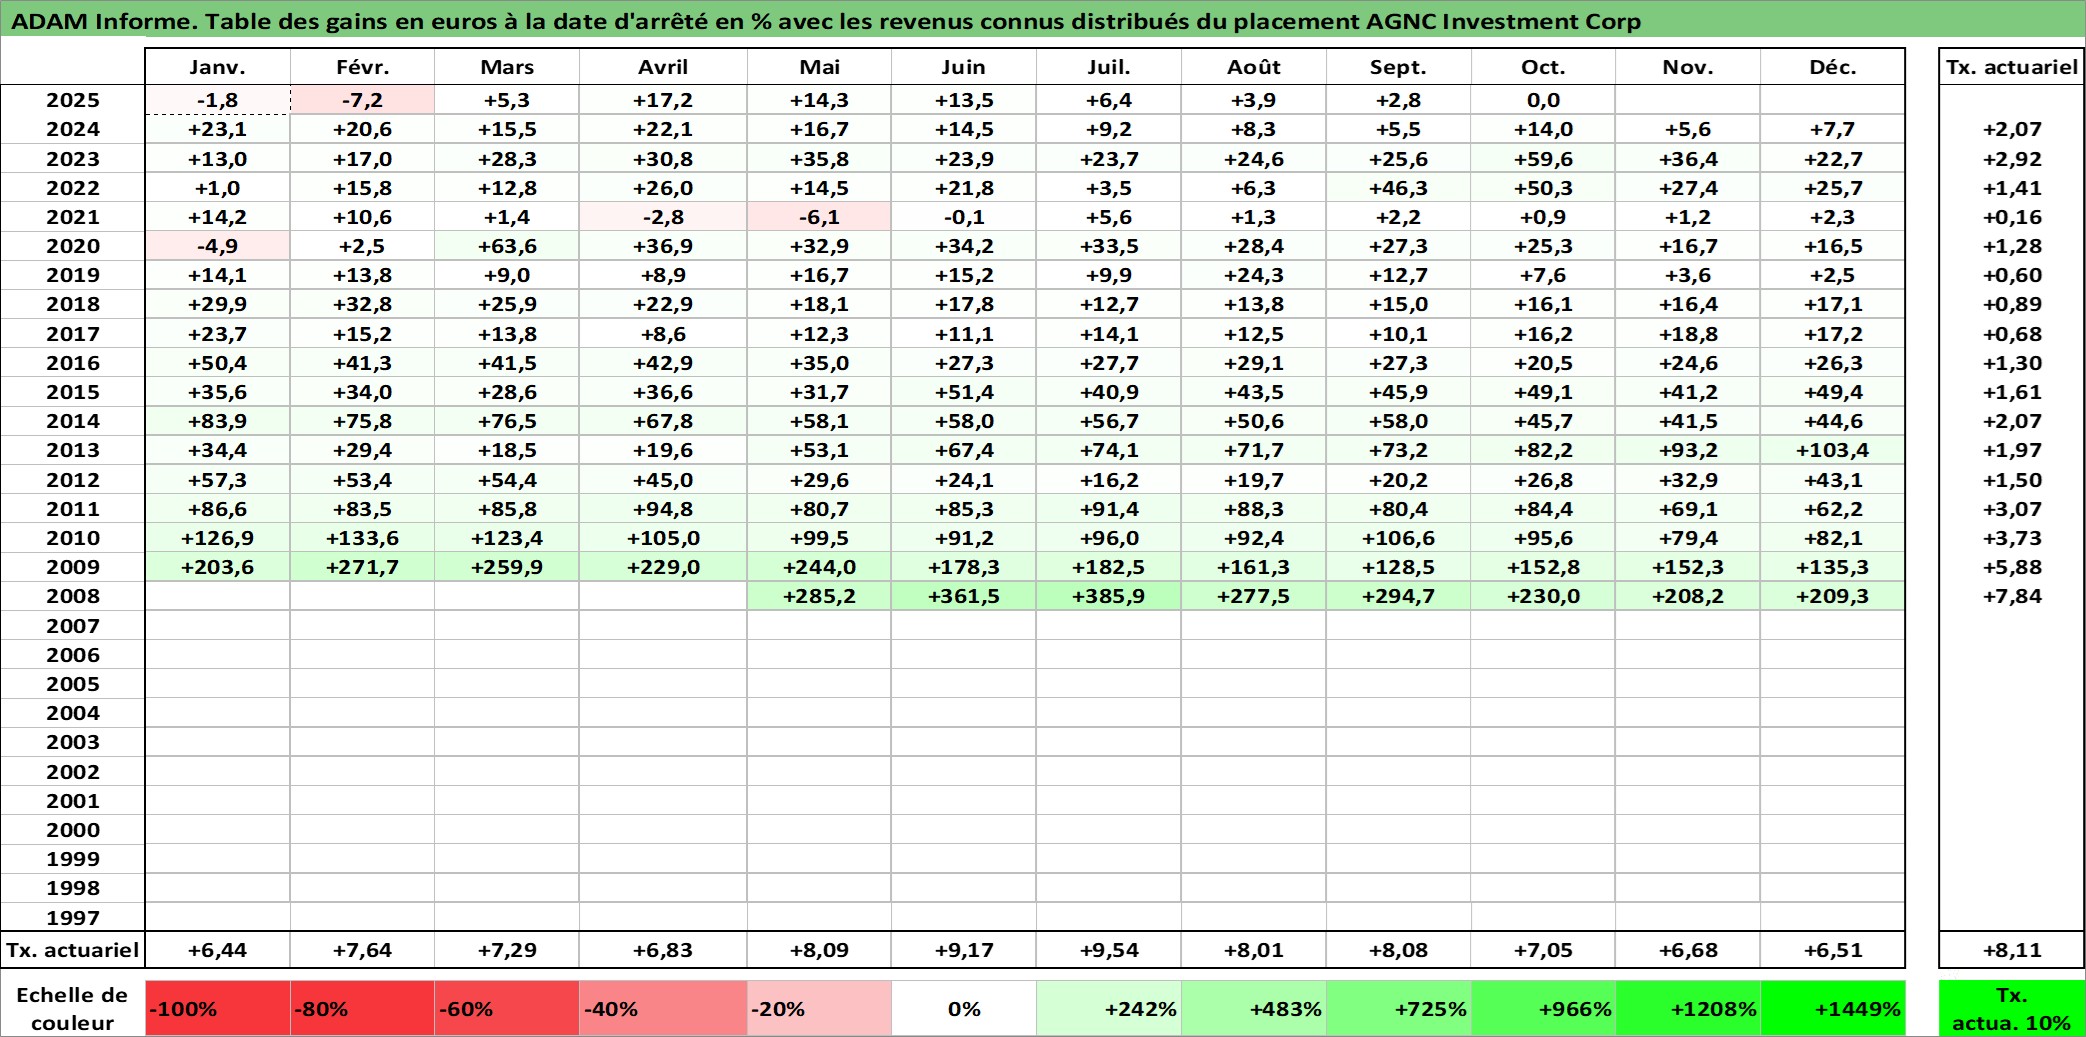The image size is (2086, 1037).
Task: Click the Echelle de couleur label
Action: pyautogui.click(x=73, y=1008)
